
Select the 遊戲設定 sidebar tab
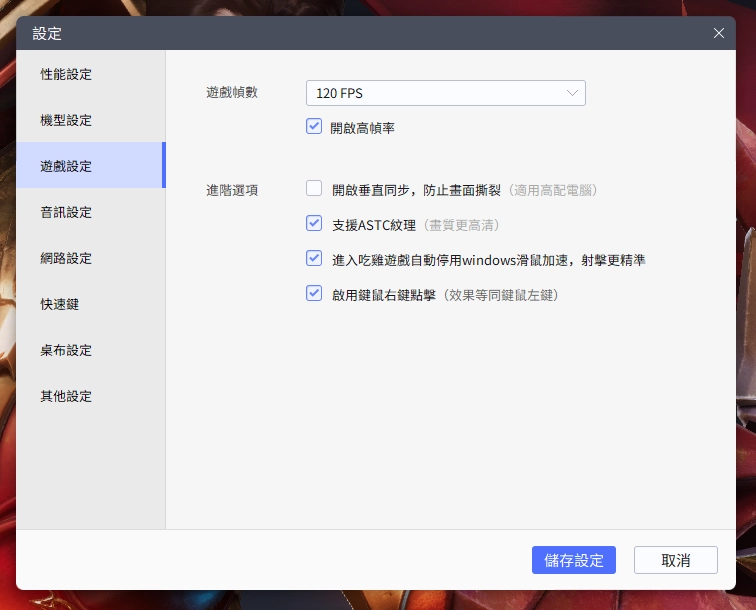(x=66, y=167)
